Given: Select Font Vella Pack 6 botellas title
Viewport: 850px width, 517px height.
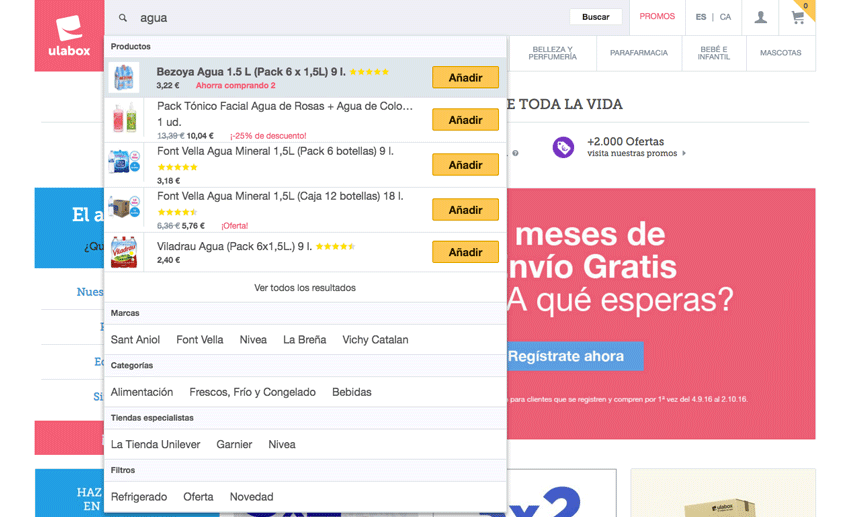Looking at the screenshot, I should (x=275, y=151).
